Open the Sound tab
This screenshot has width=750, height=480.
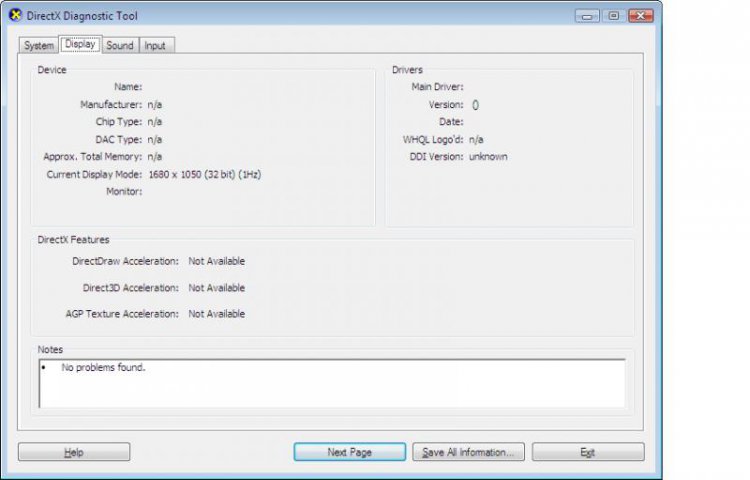(120, 45)
